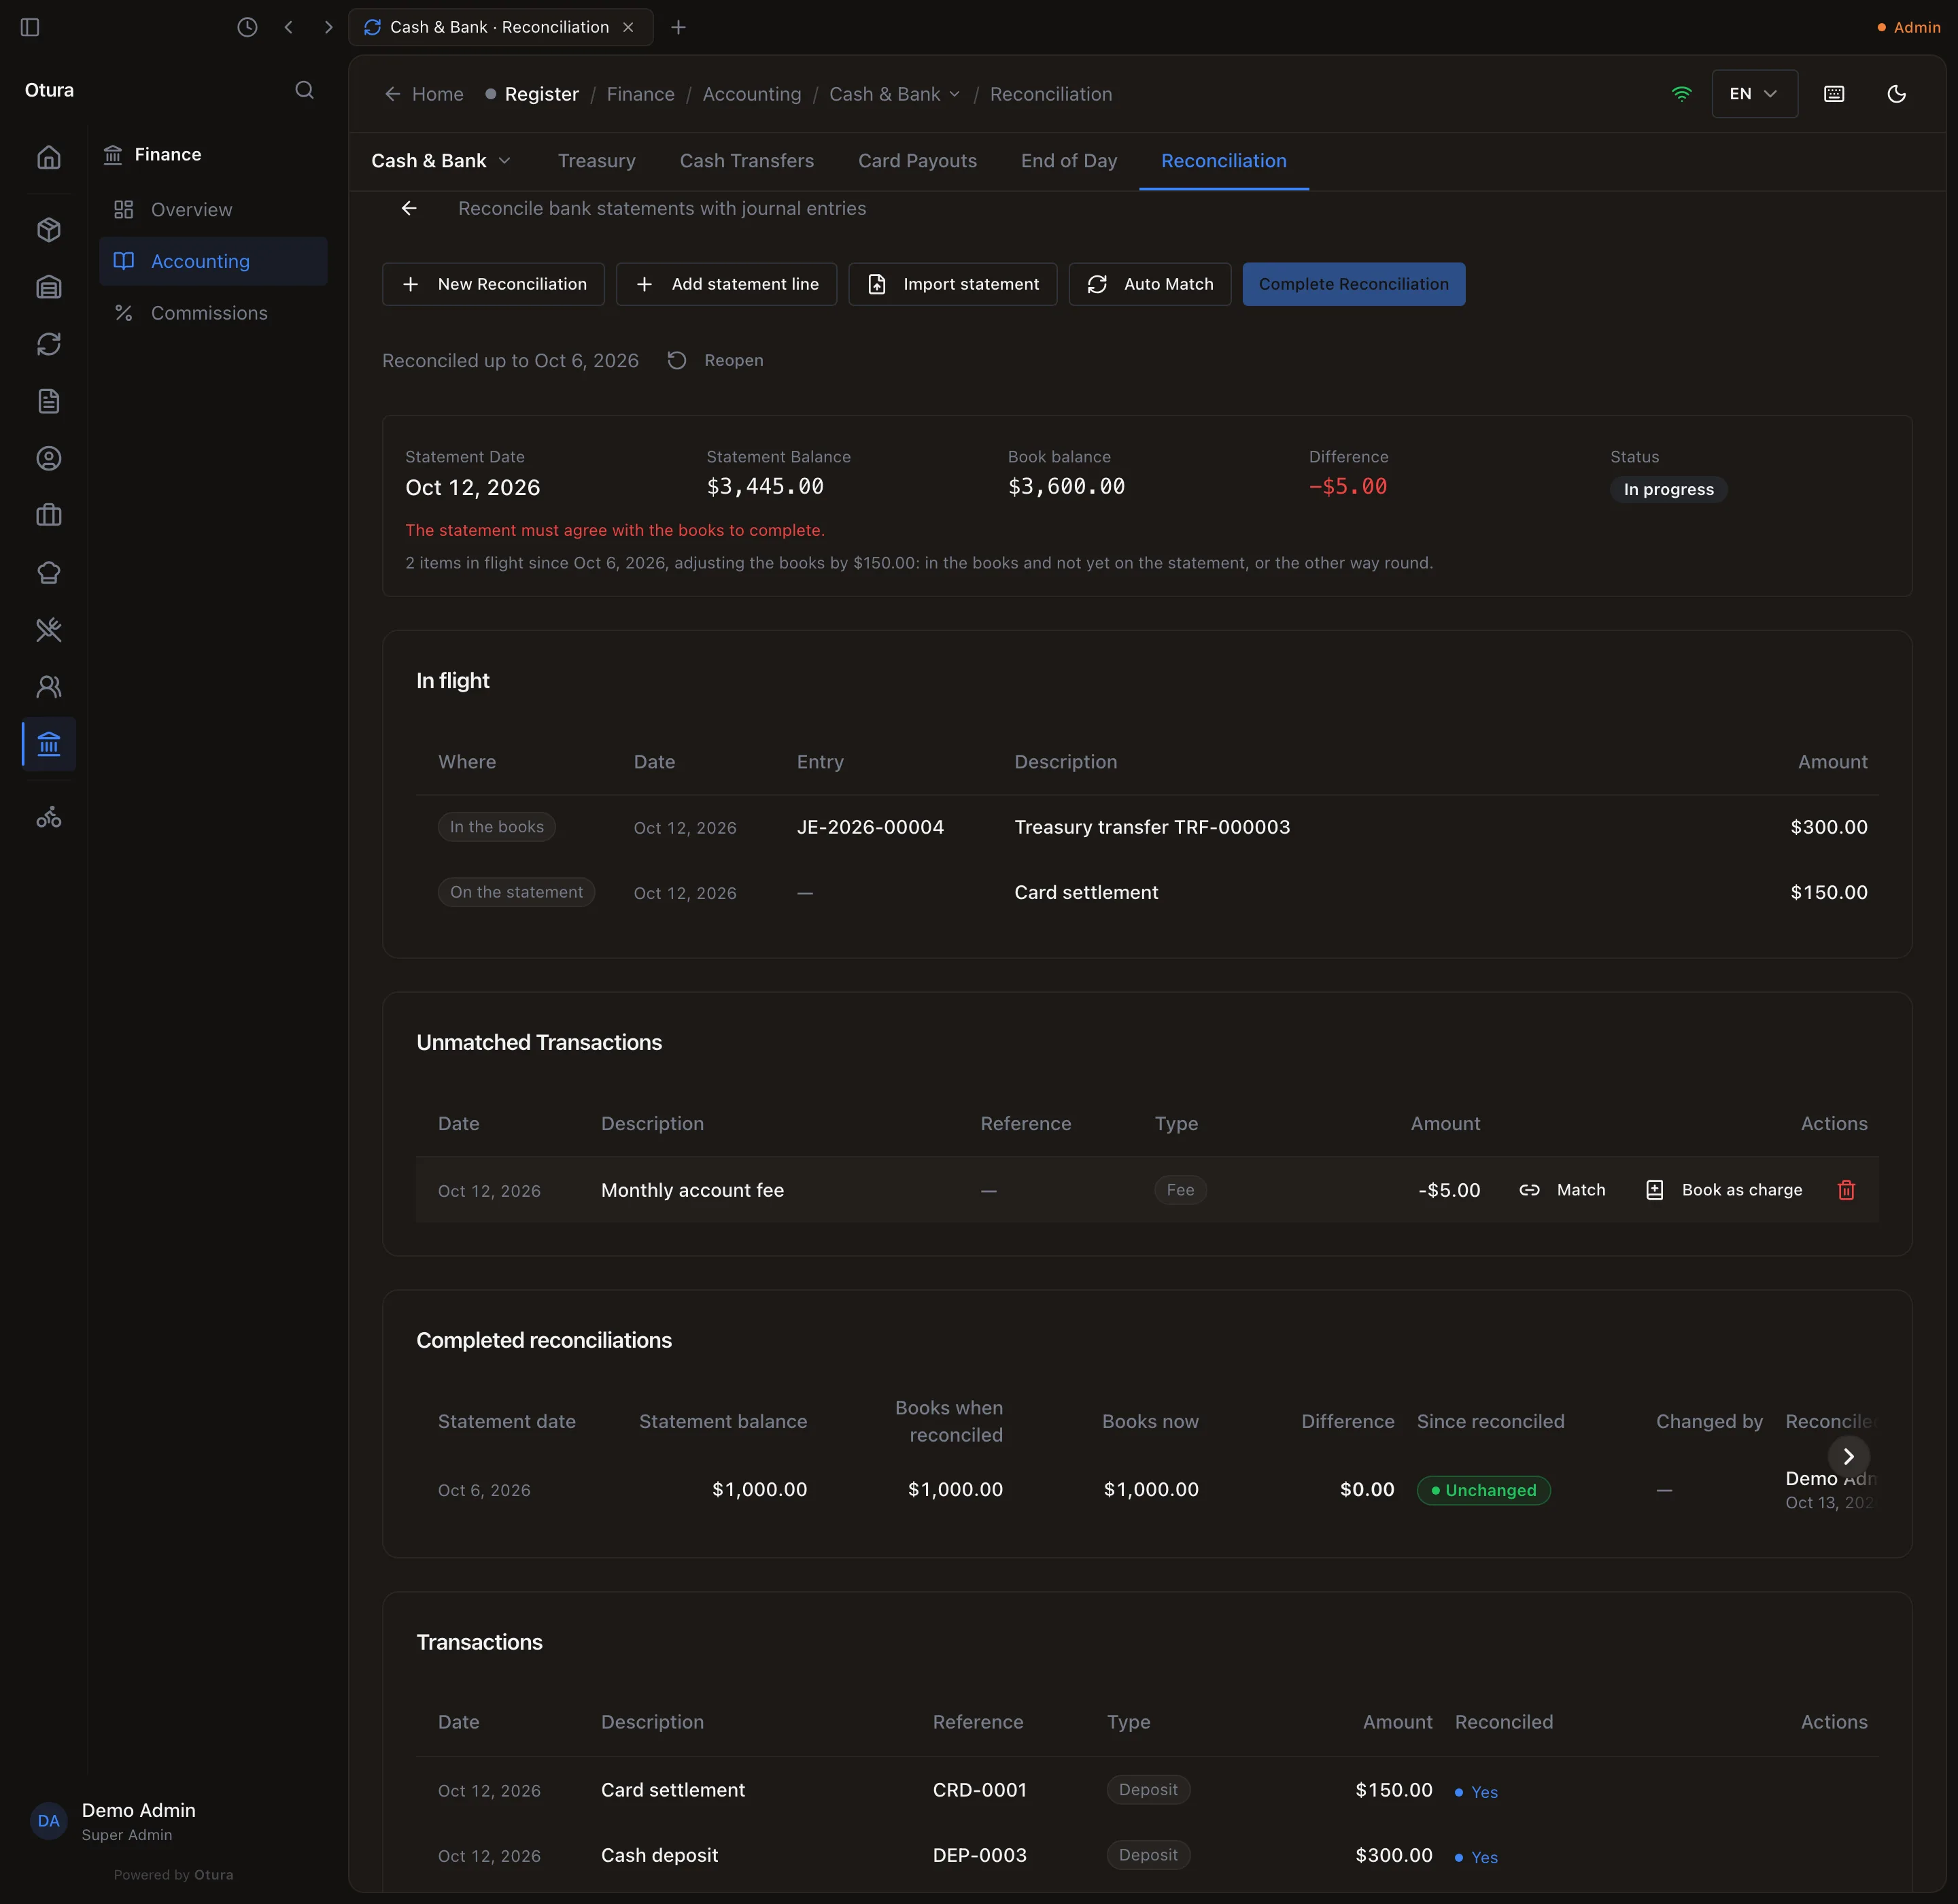Open the sync arrows icon in the sidebar
The width and height of the screenshot is (1958, 1904).
tap(49, 344)
